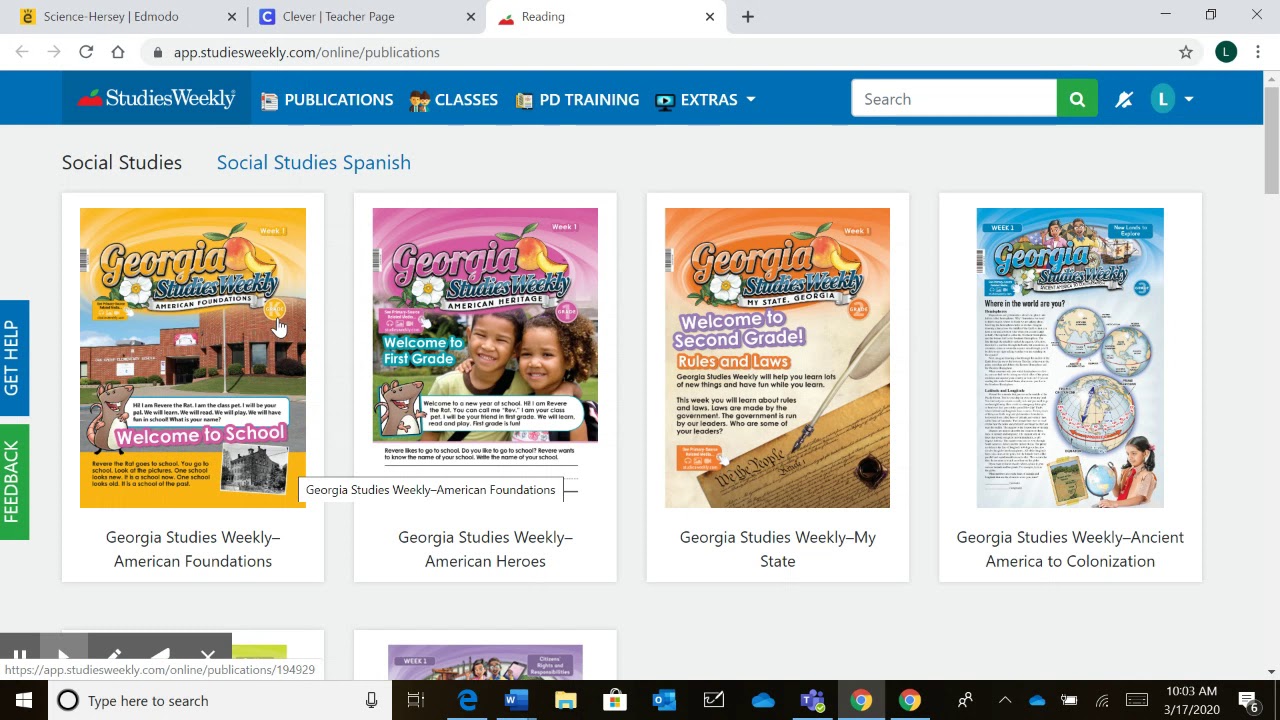
Task: Click the browser address bar URL
Action: click(306, 52)
